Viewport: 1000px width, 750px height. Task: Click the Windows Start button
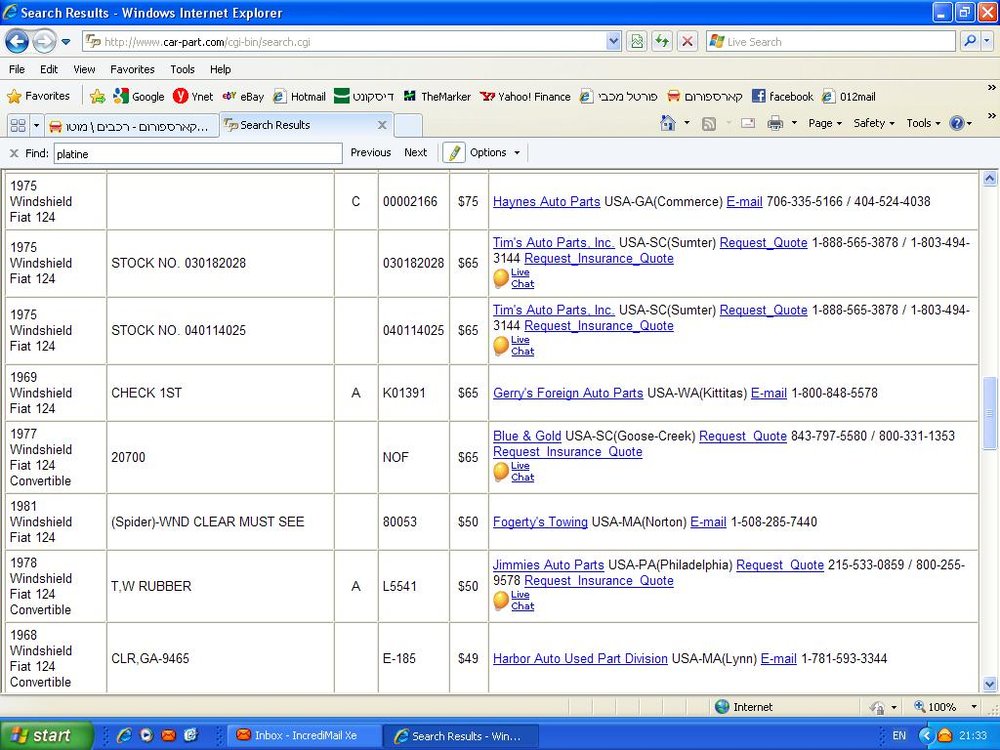click(46, 735)
